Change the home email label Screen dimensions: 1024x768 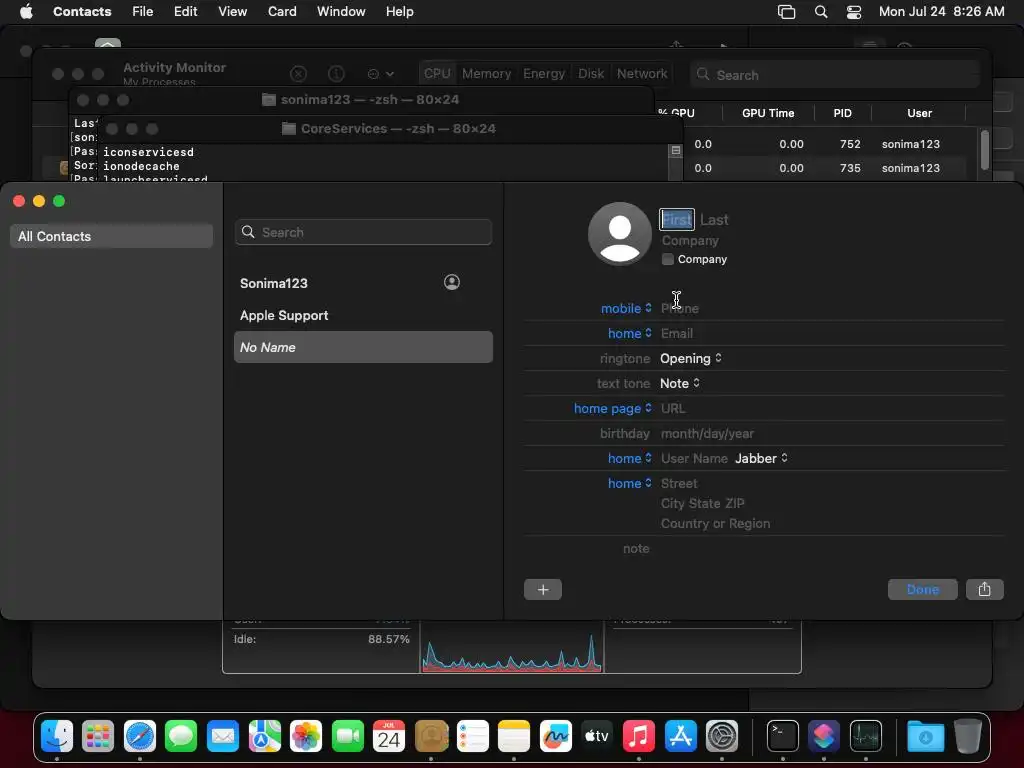[x=630, y=333]
